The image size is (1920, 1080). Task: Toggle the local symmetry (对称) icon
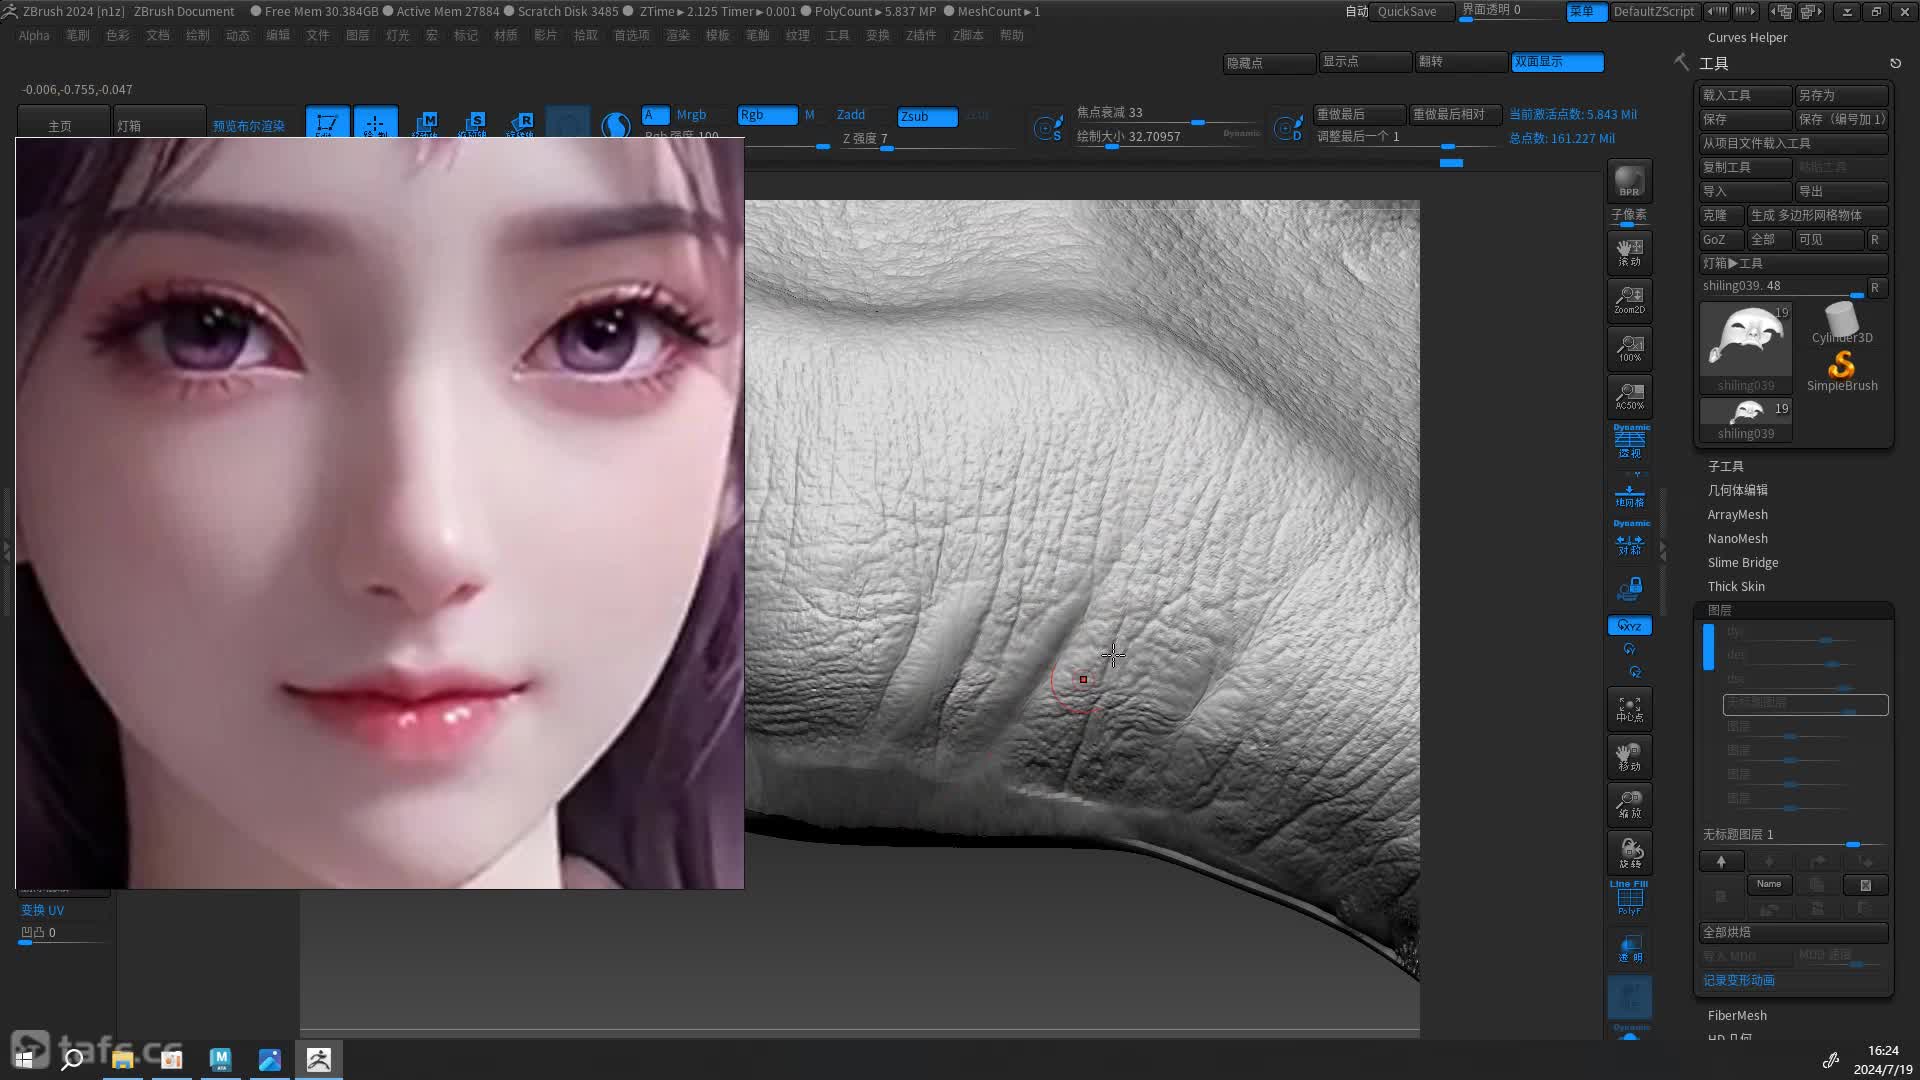pyautogui.click(x=1629, y=540)
